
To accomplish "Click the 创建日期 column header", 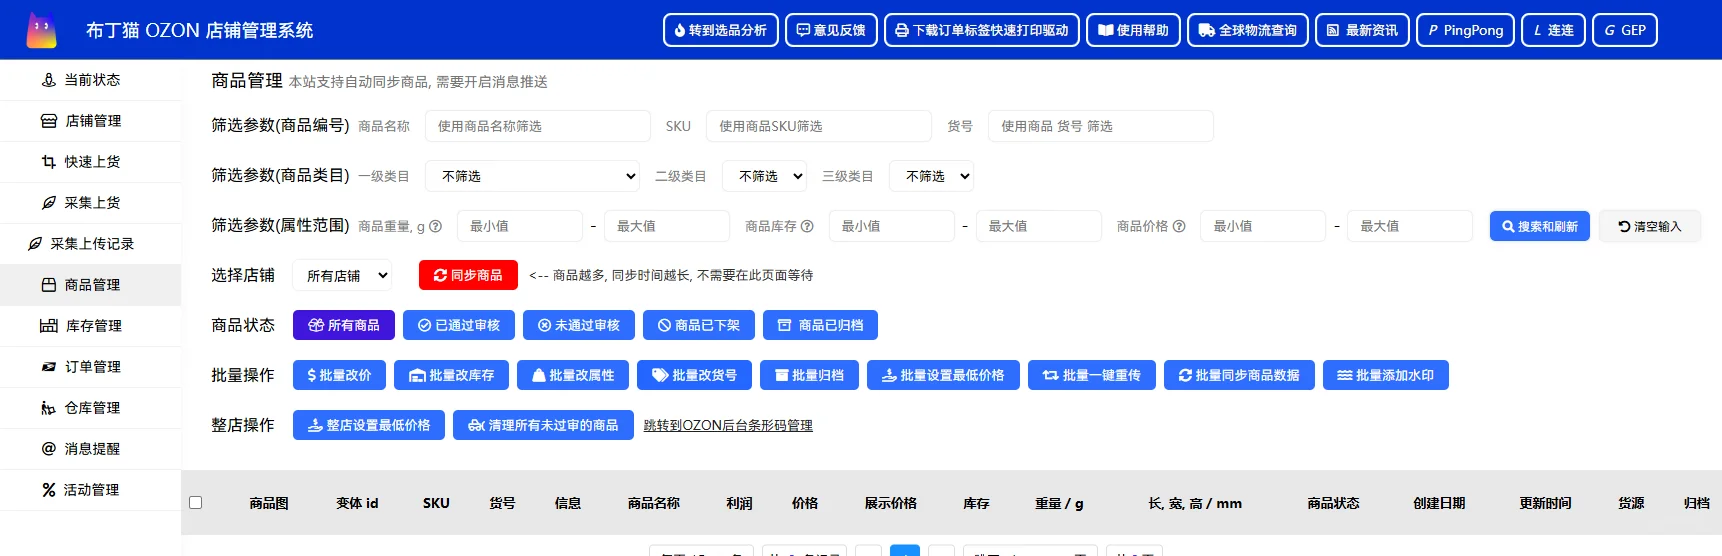I will coord(1439,503).
